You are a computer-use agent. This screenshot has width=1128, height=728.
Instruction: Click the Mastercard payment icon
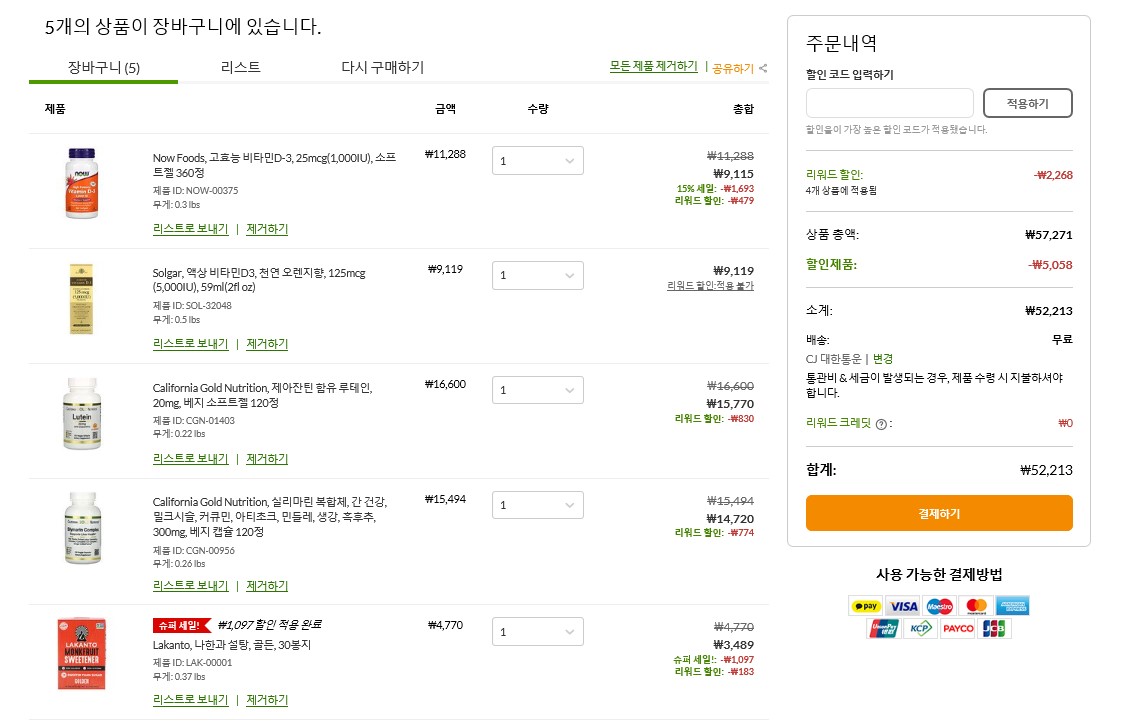[x=976, y=606]
